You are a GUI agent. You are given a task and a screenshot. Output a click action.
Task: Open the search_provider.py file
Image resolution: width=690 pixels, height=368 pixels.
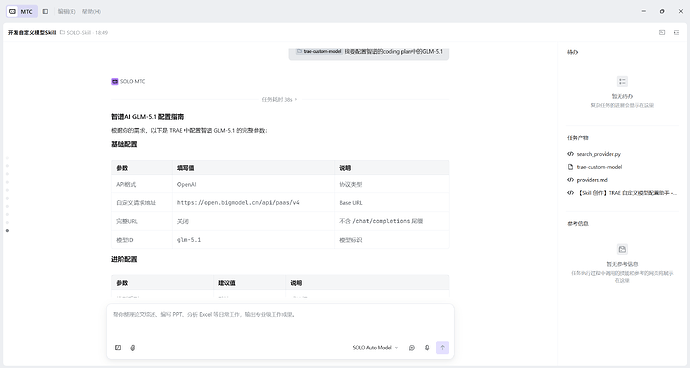point(598,154)
